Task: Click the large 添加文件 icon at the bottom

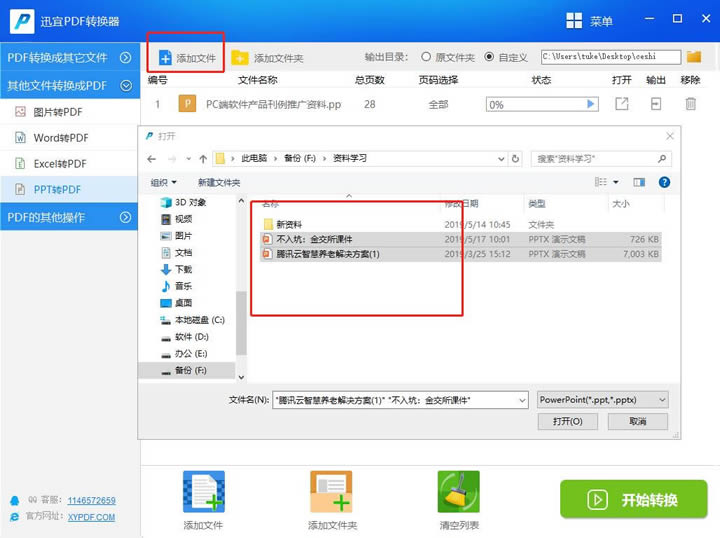Action: (204, 492)
